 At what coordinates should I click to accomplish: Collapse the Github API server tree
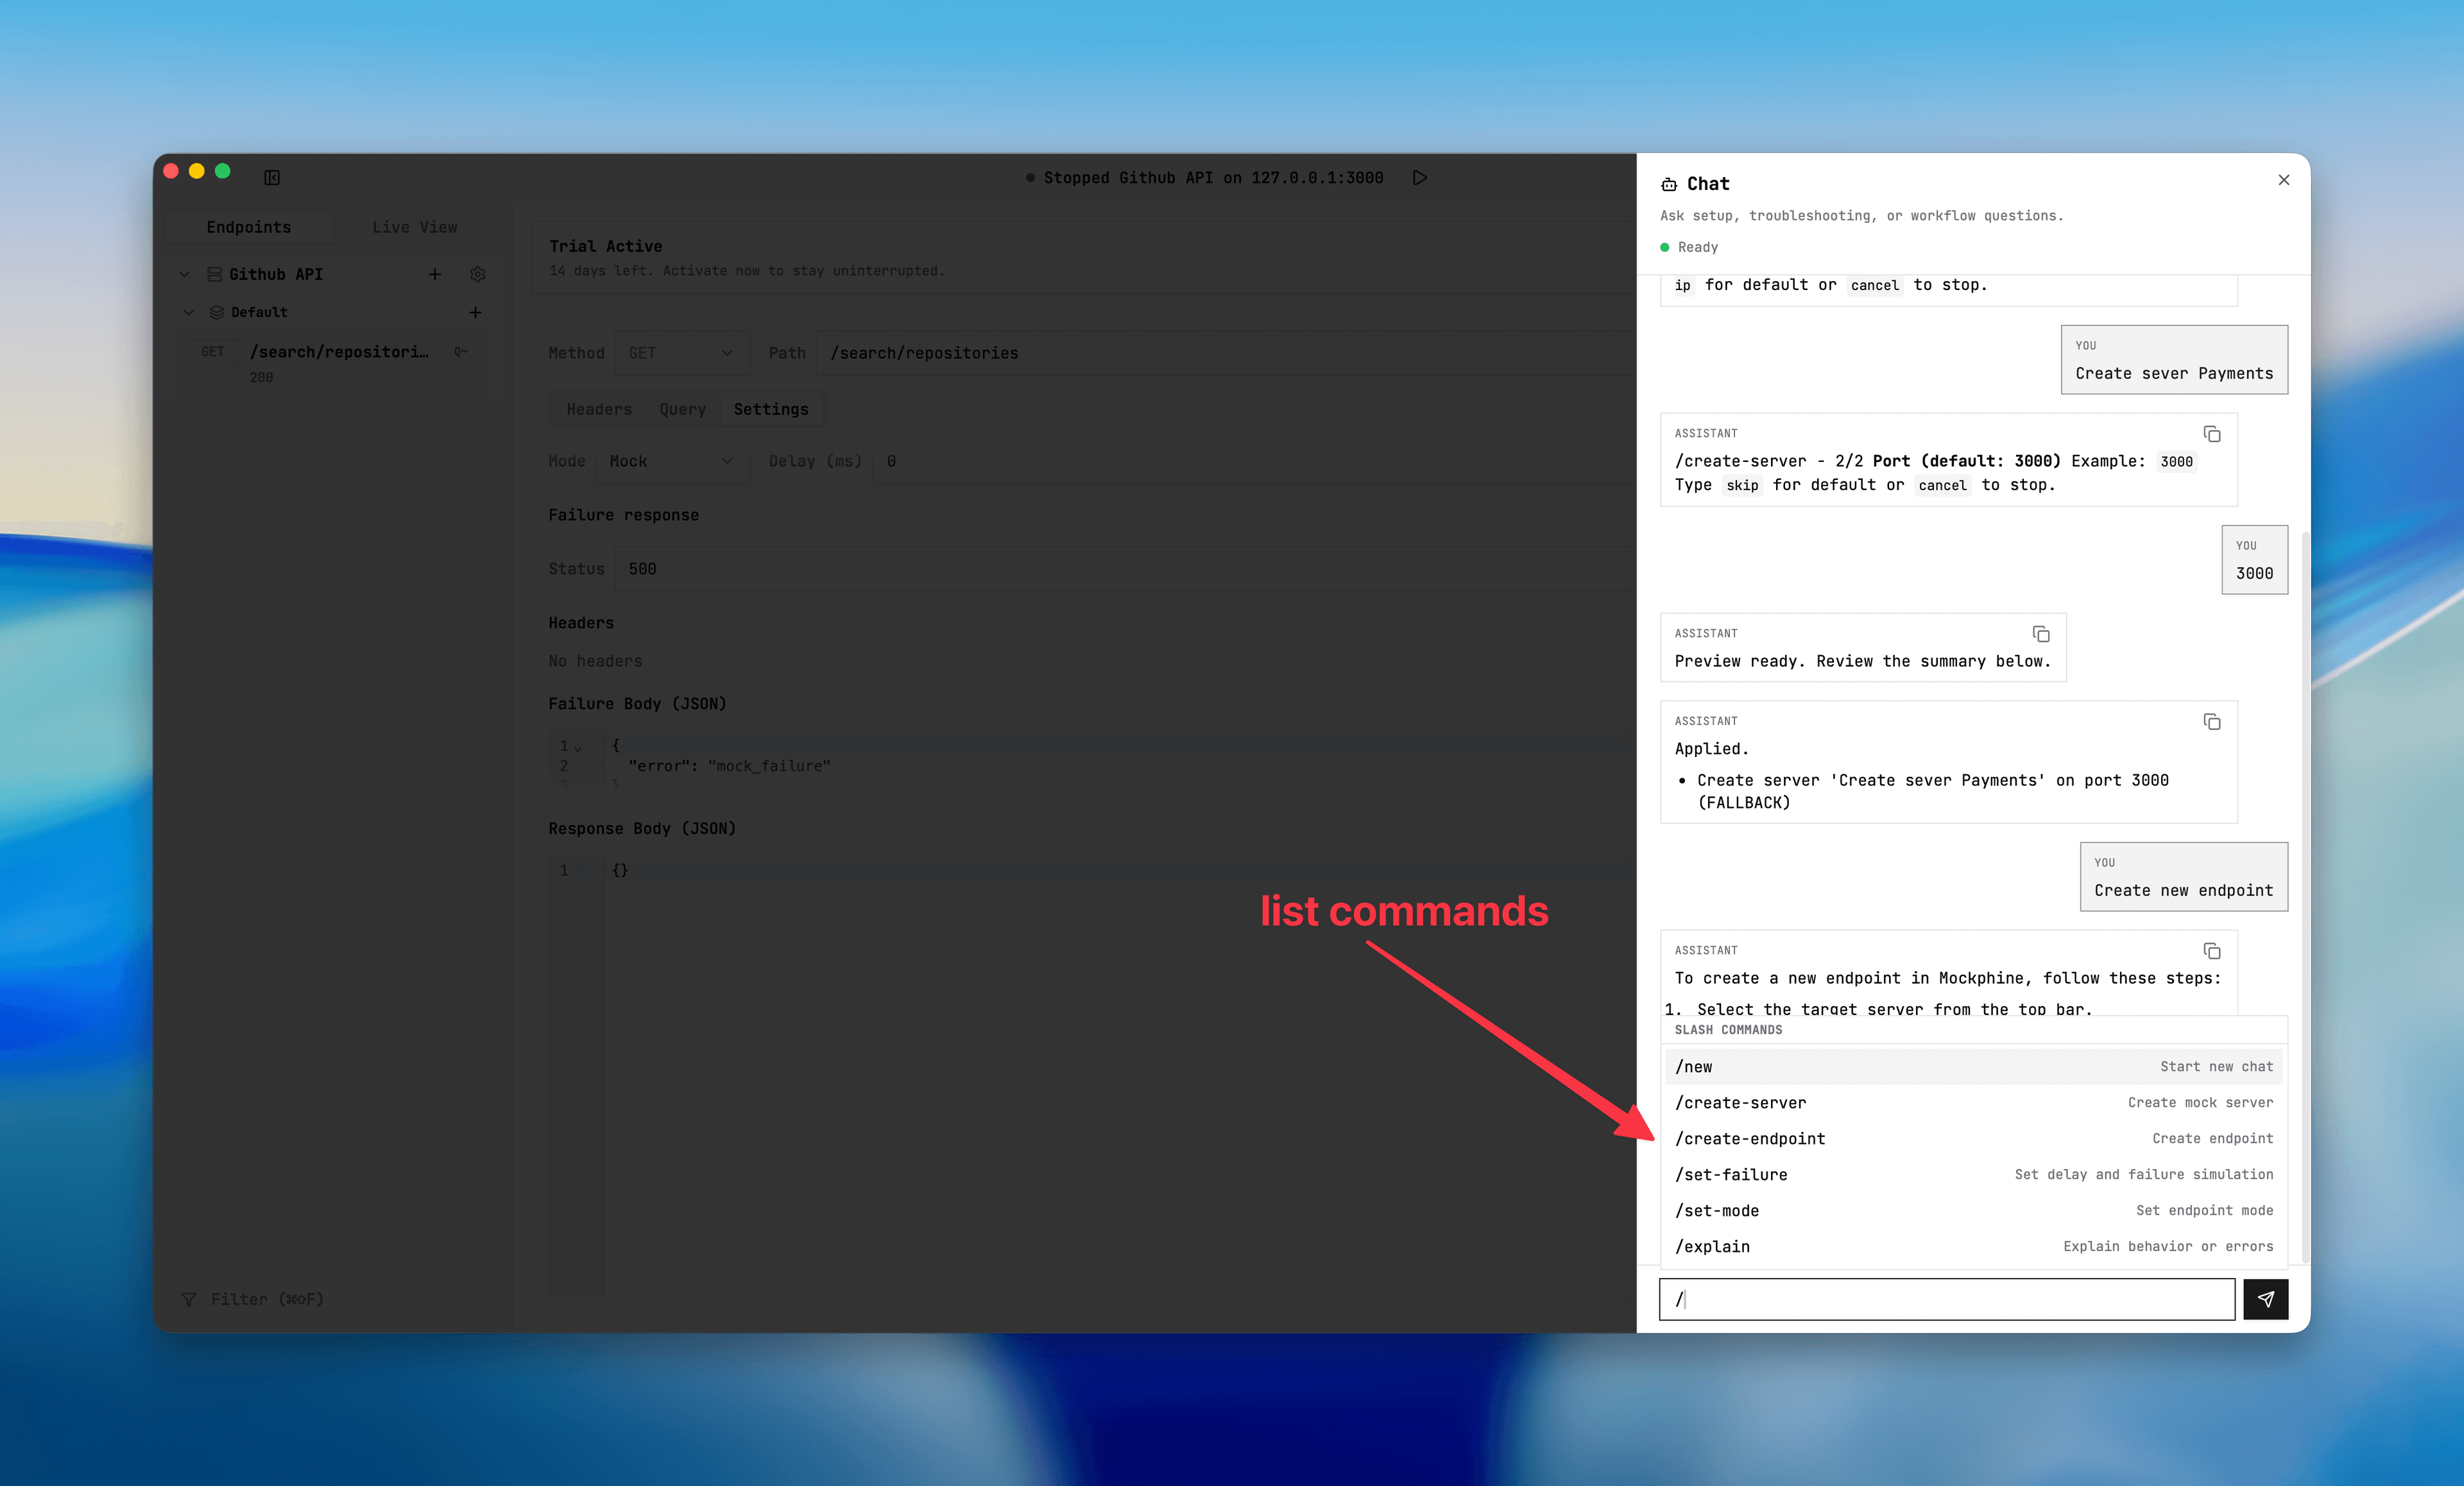click(x=184, y=273)
